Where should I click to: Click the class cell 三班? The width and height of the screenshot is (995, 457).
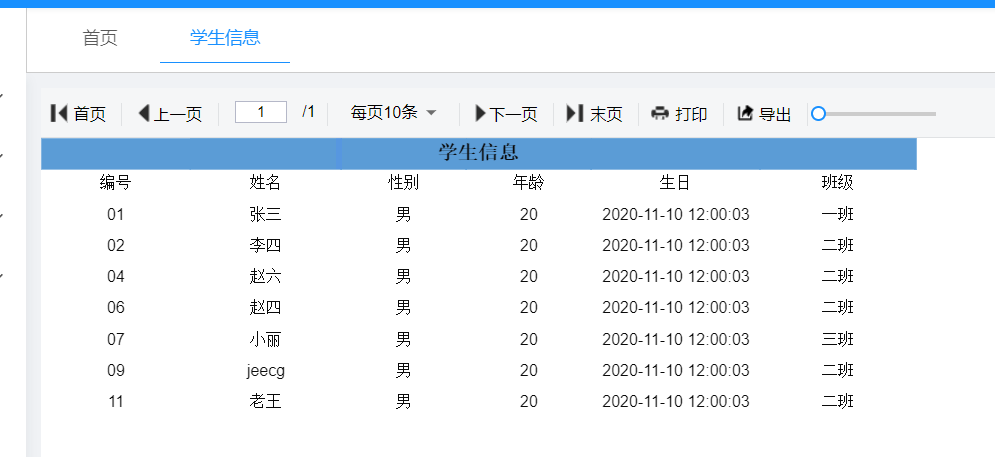pyautogui.click(x=838, y=339)
